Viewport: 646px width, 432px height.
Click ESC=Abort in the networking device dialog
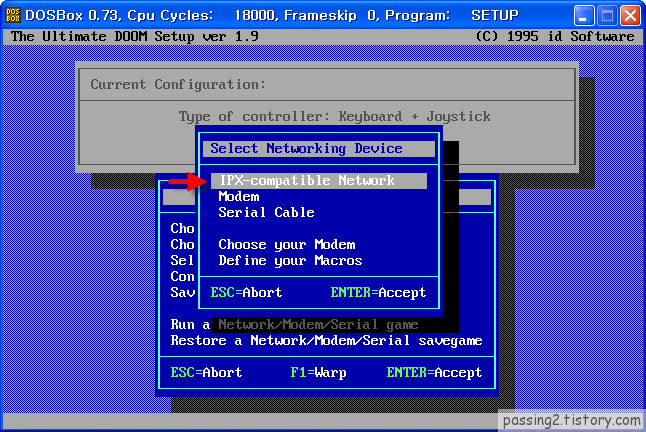(x=246, y=292)
